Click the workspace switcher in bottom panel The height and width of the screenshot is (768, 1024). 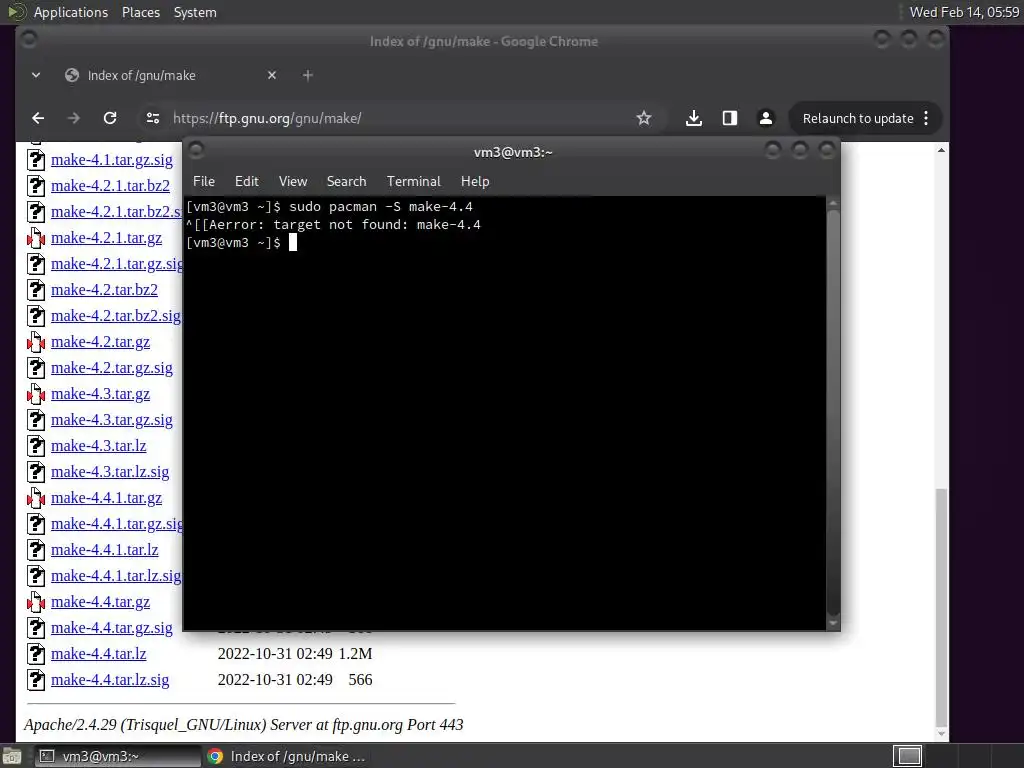[x=908, y=756]
